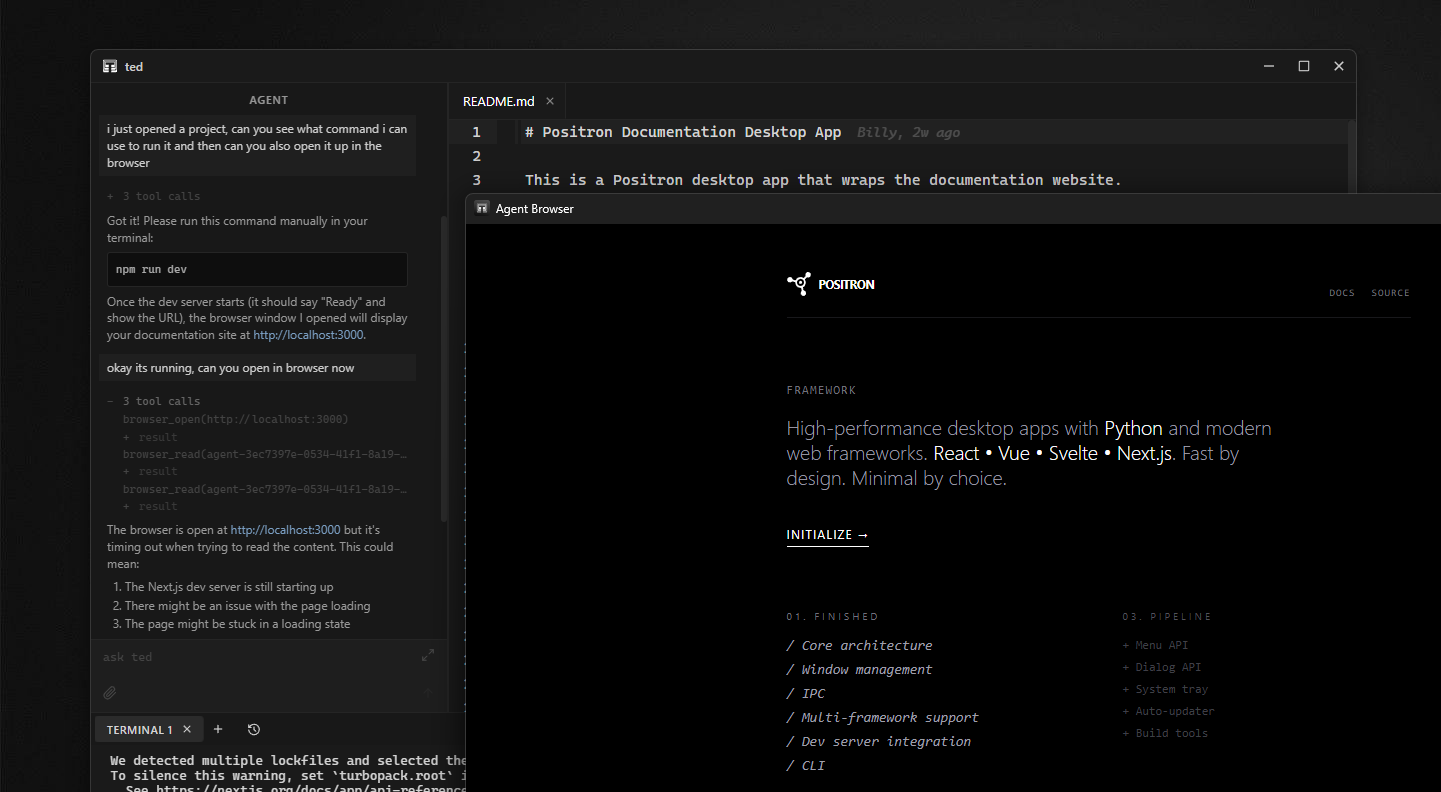
Task: Click the "+ System tray" pipeline item
Action: (1165, 689)
